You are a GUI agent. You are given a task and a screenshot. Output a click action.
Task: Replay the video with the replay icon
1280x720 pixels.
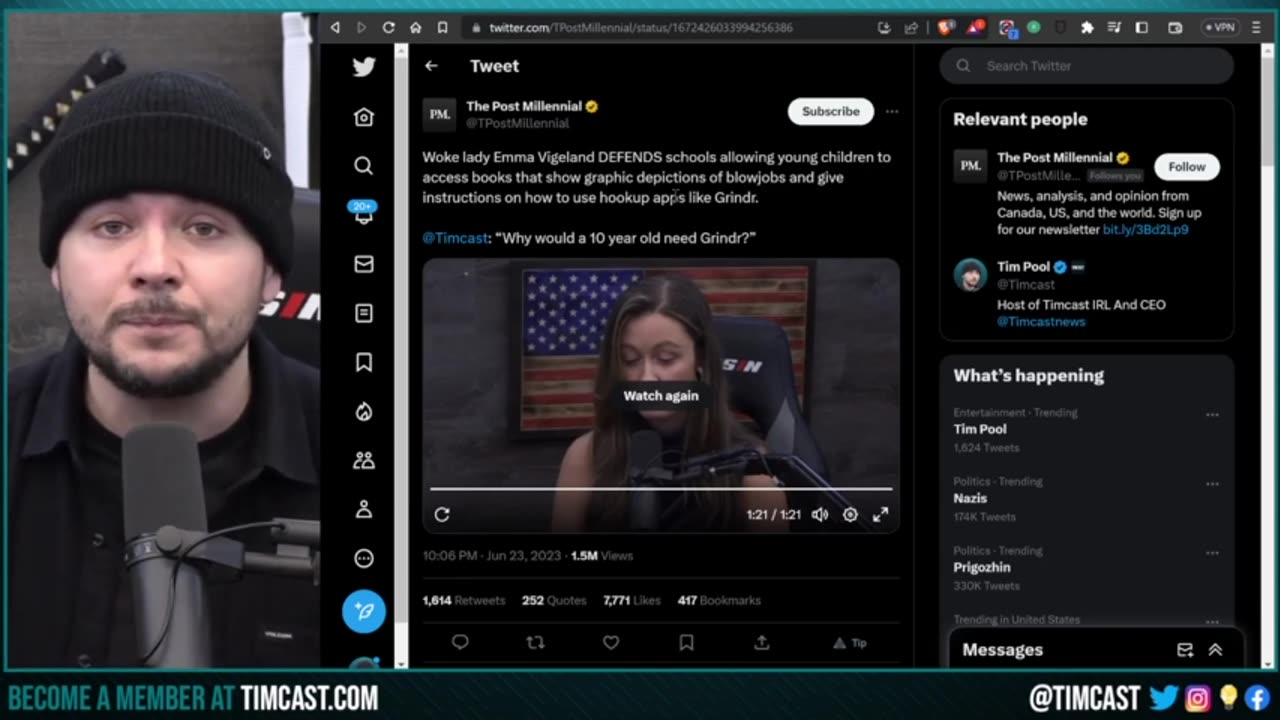[442, 514]
